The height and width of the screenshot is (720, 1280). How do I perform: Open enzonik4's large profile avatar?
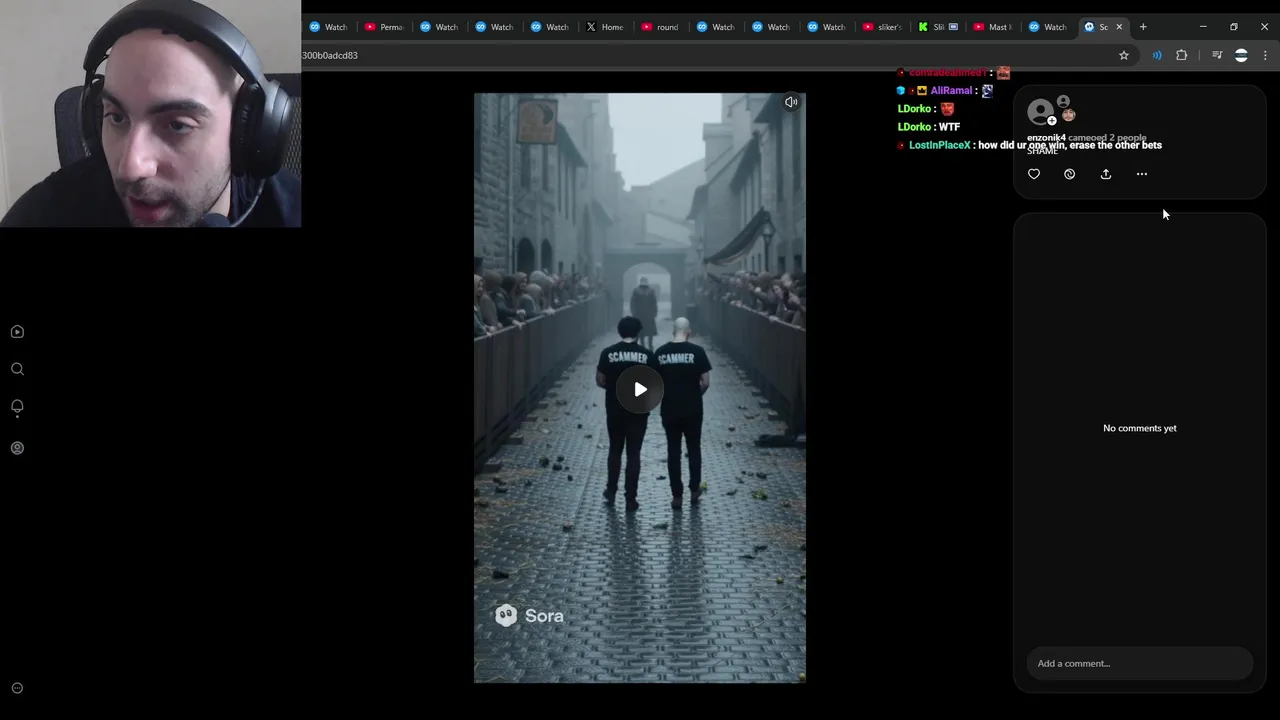point(1041,110)
